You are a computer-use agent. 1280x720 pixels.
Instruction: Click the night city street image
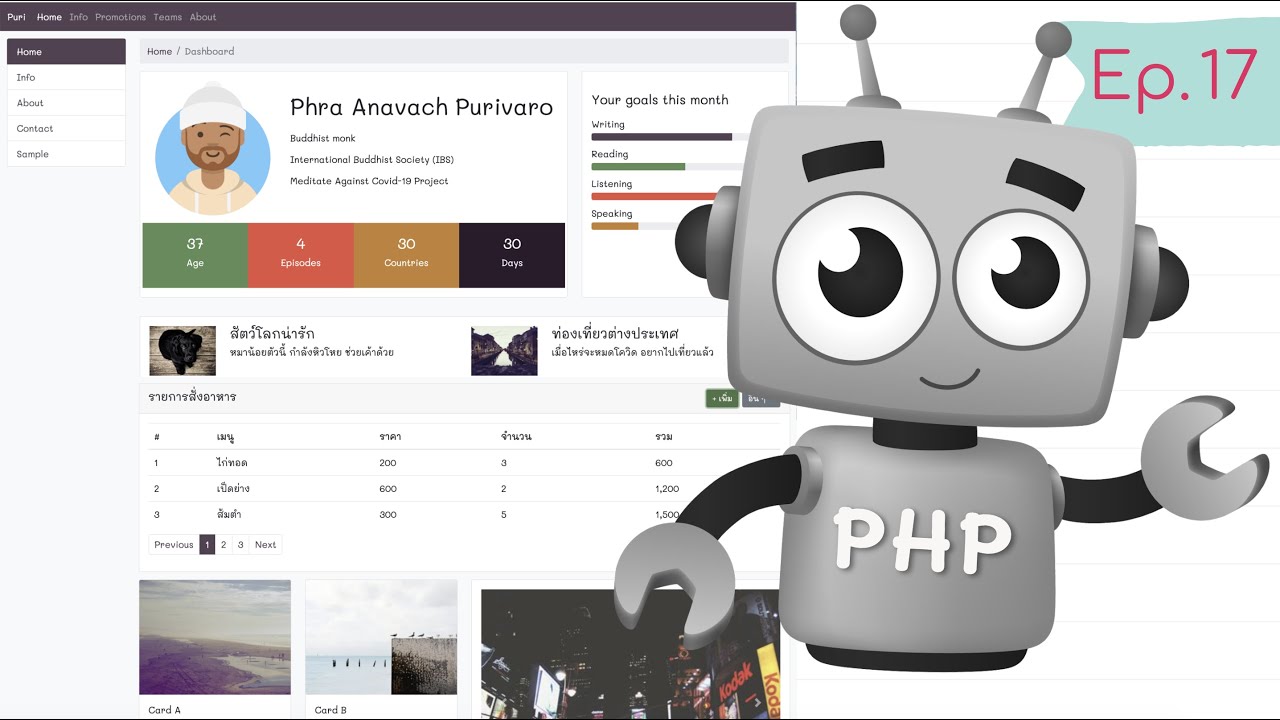(x=630, y=654)
